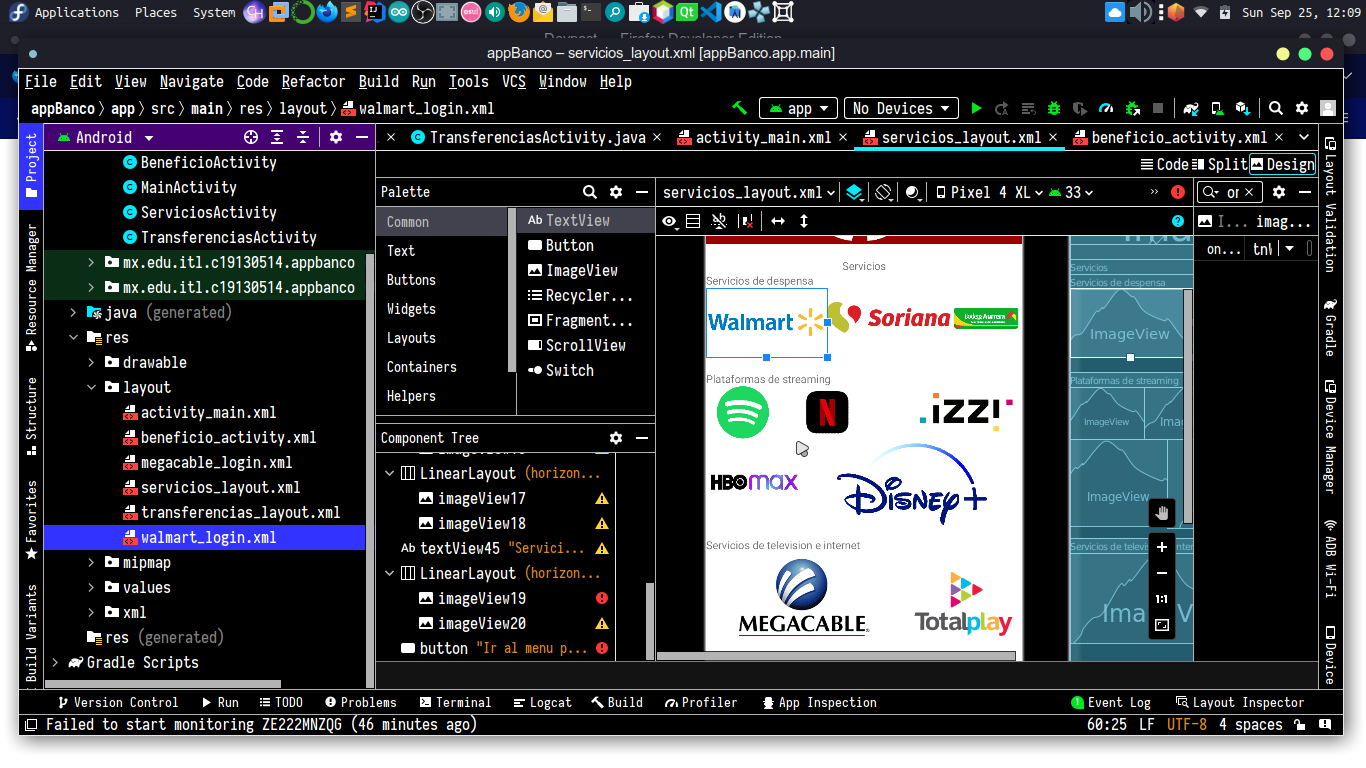Open the Layout Inspector
The width and height of the screenshot is (1366, 768).
point(1240,702)
